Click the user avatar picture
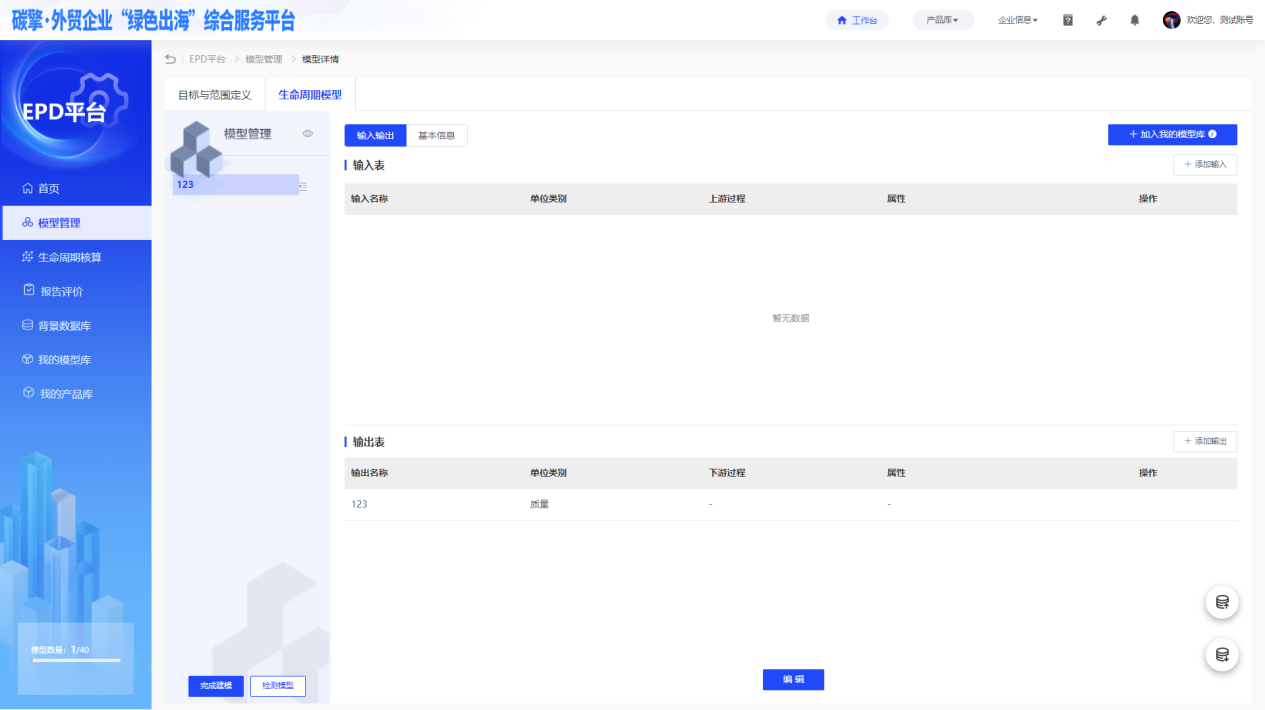The height and width of the screenshot is (710, 1265). click(x=1171, y=20)
